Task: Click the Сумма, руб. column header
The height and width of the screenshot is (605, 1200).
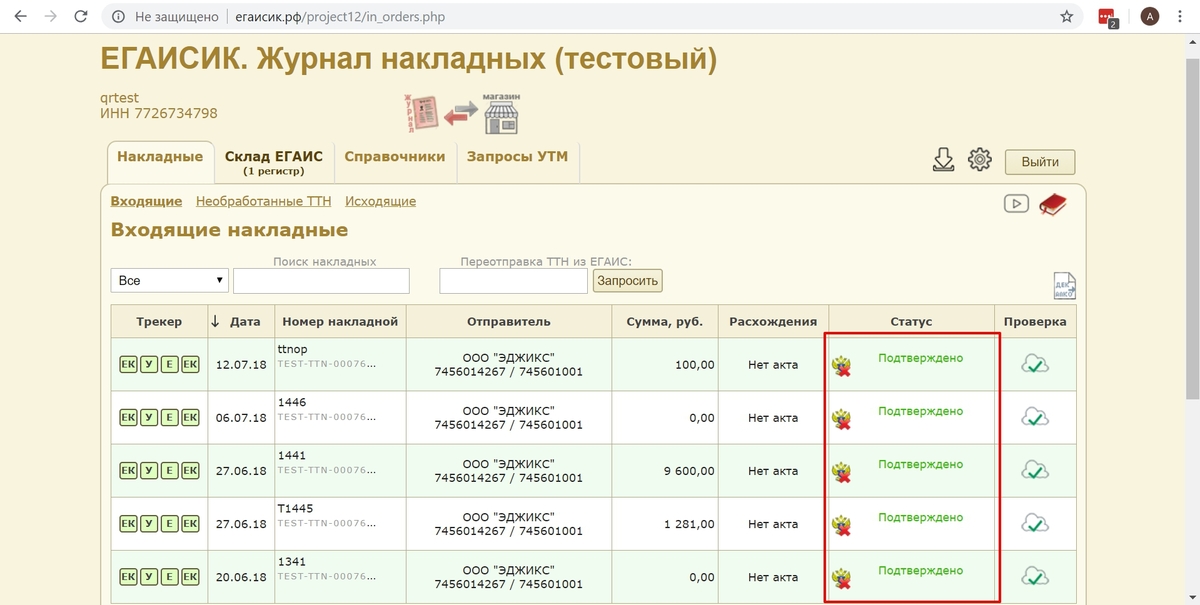Action: tap(665, 322)
